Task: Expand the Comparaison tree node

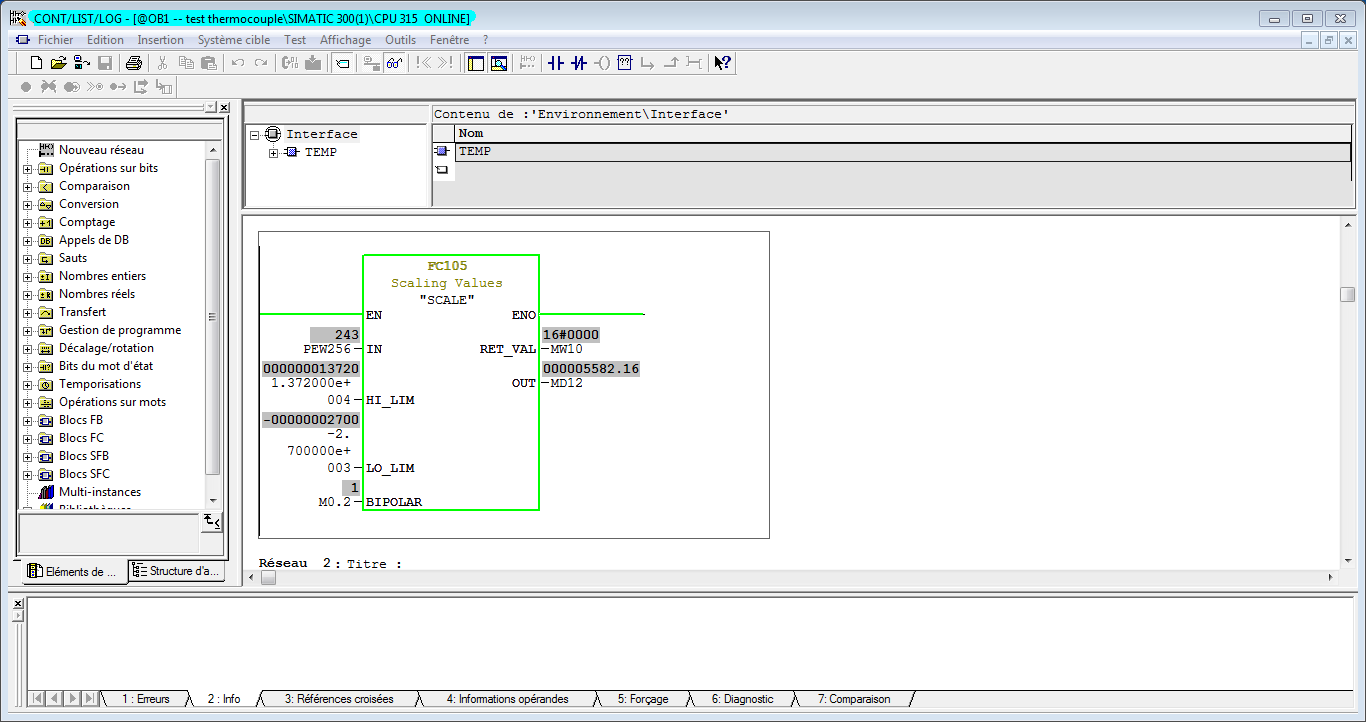Action: [27, 186]
